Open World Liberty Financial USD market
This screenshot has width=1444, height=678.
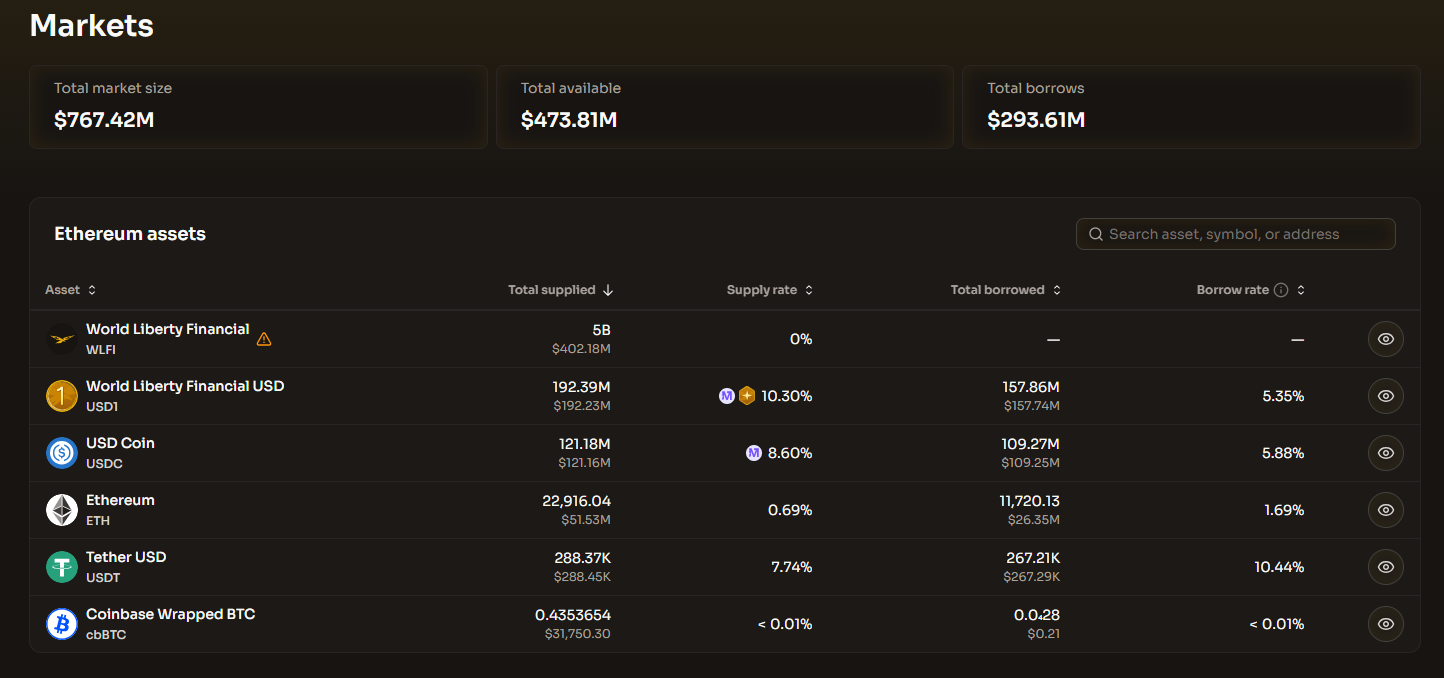(x=185, y=386)
